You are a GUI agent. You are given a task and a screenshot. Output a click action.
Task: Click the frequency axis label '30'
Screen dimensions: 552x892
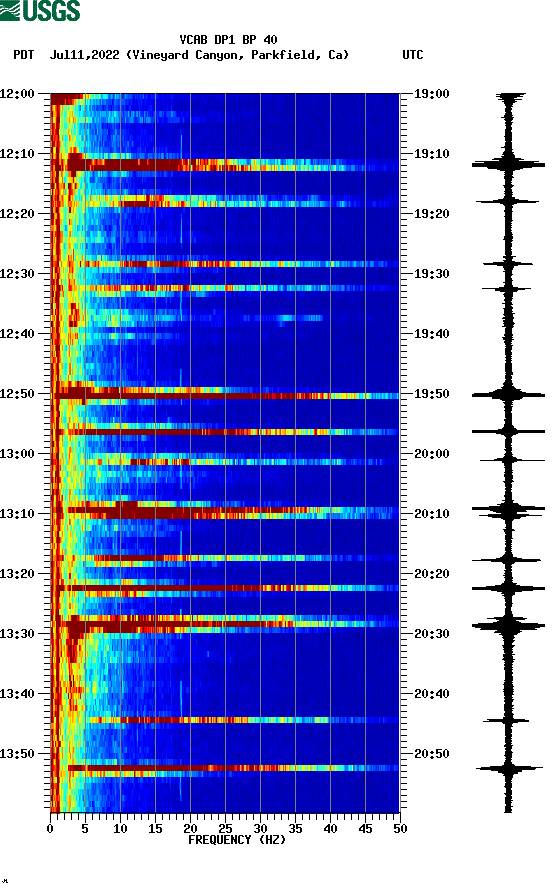coord(260,829)
